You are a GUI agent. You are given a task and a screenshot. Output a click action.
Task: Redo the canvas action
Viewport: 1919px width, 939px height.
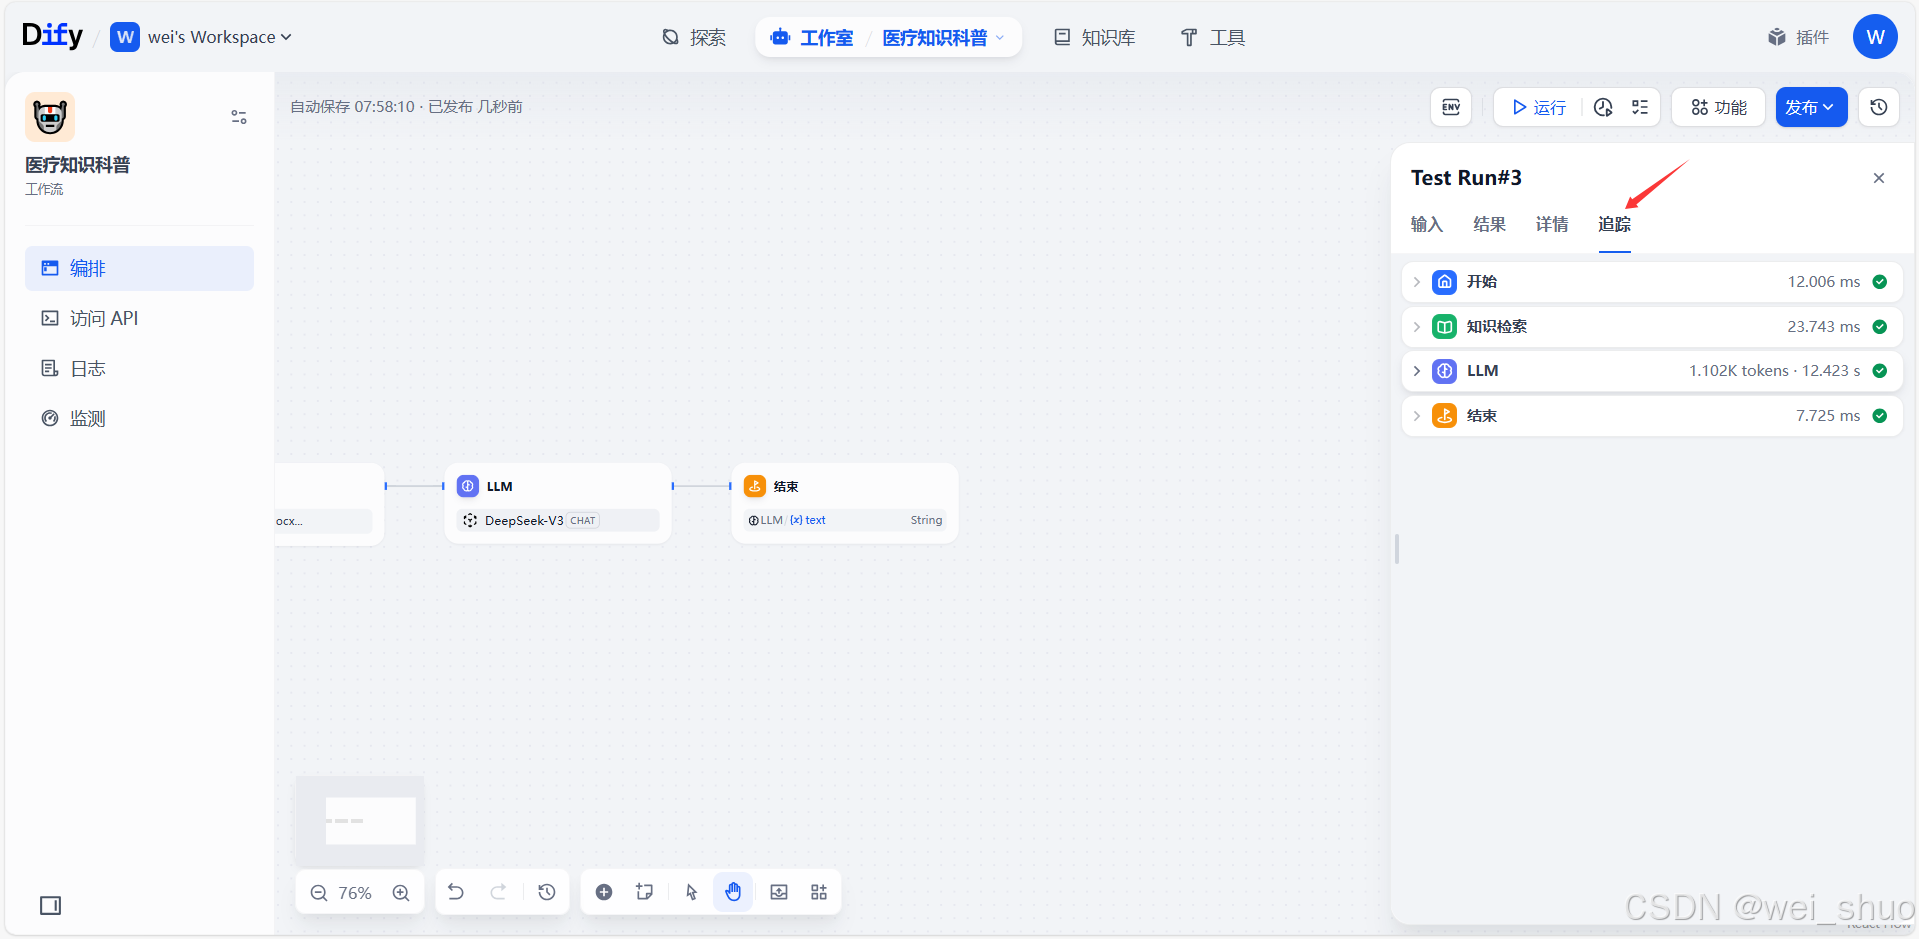coord(498,892)
